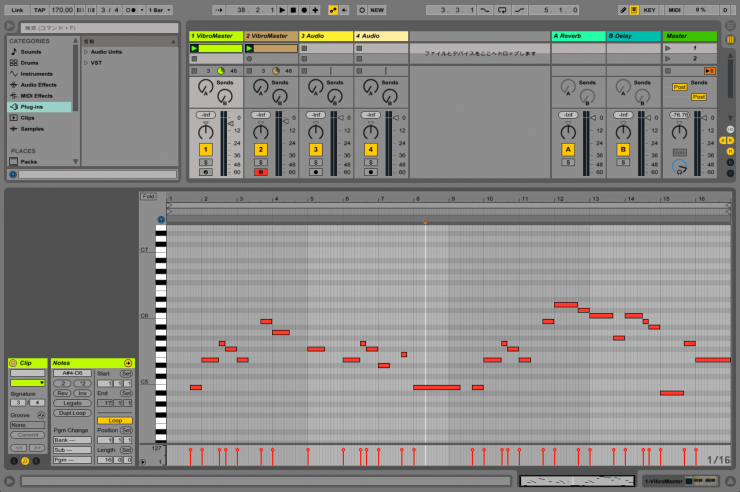Toggle the clip Loop button
This screenshot has height=492, width=740.
click(115, 420)
